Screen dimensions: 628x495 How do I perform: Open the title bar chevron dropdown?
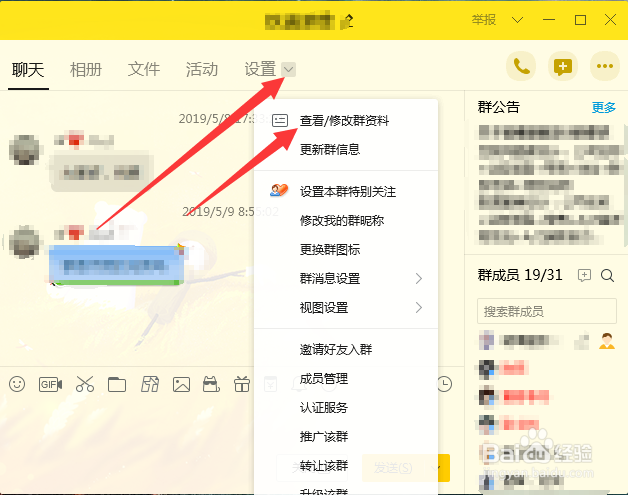tap(517, 20)
